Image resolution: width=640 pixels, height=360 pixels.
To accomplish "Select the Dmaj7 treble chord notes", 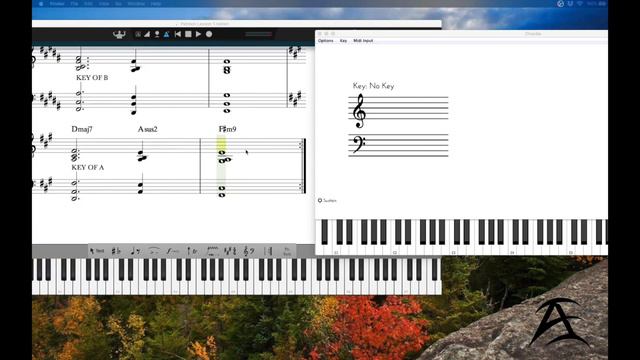I will pos(75,154).
